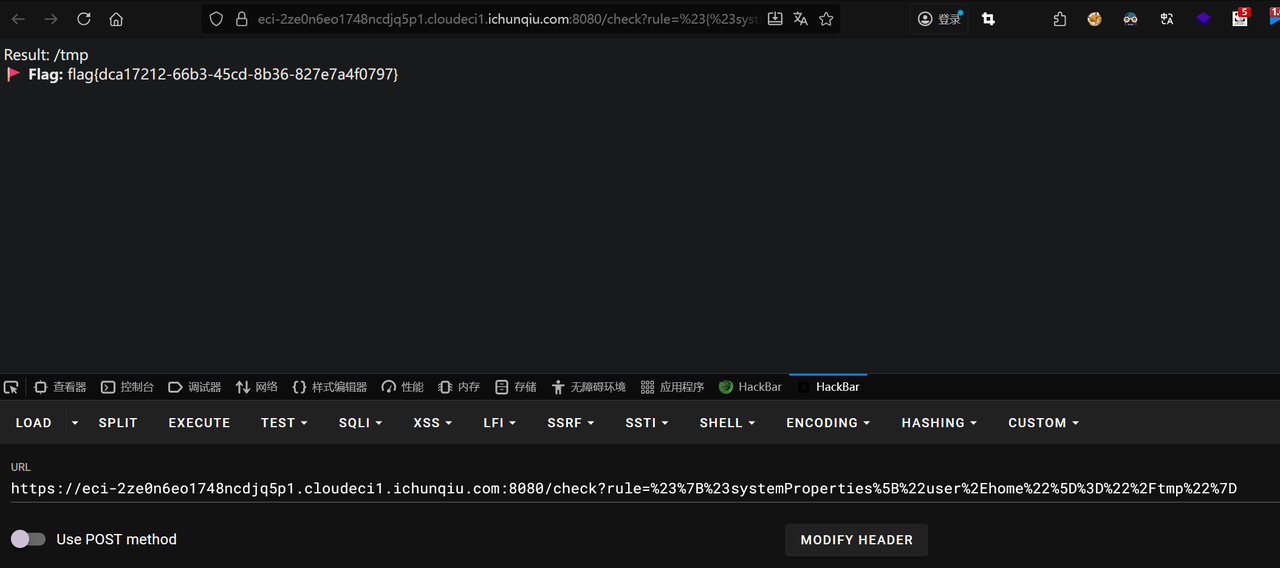Screen dimensions: 1280x568
Task: Open the arrow dropdown next to LOAD
Action: 75,423
